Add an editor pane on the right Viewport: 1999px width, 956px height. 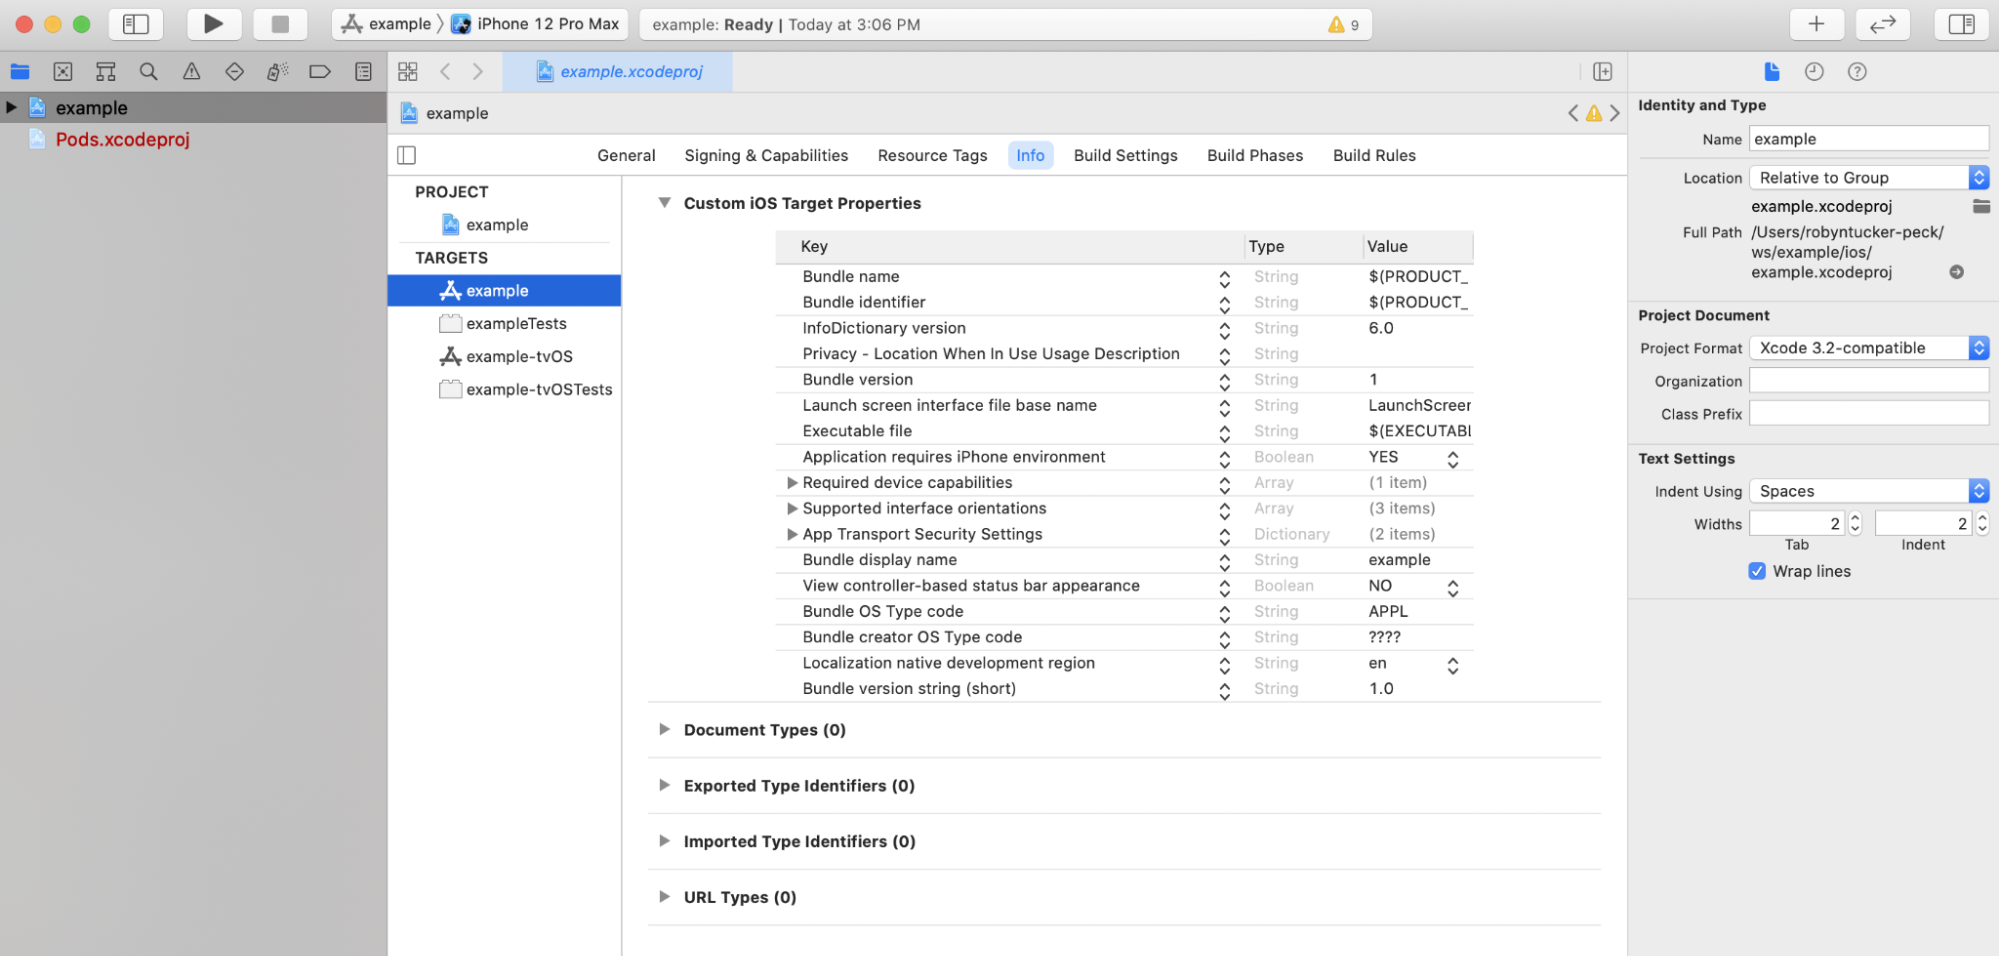pos(1603,72)
